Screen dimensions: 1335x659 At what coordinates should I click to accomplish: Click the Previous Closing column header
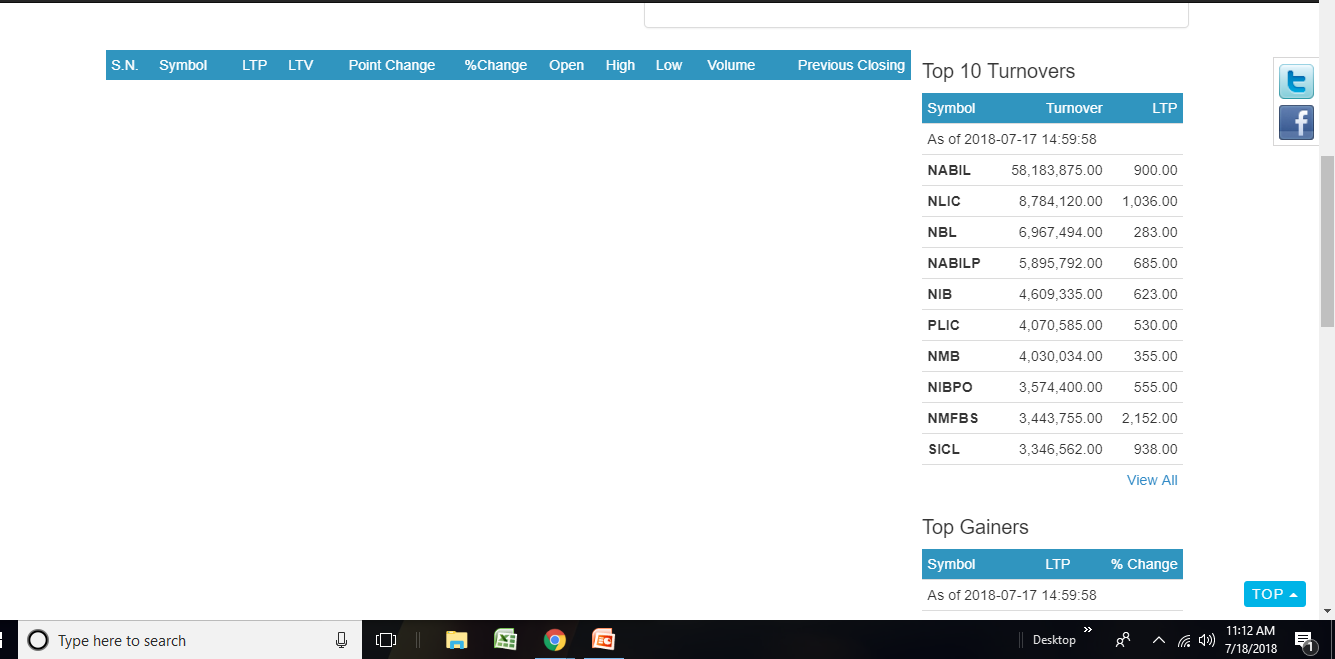pos(851,65)
